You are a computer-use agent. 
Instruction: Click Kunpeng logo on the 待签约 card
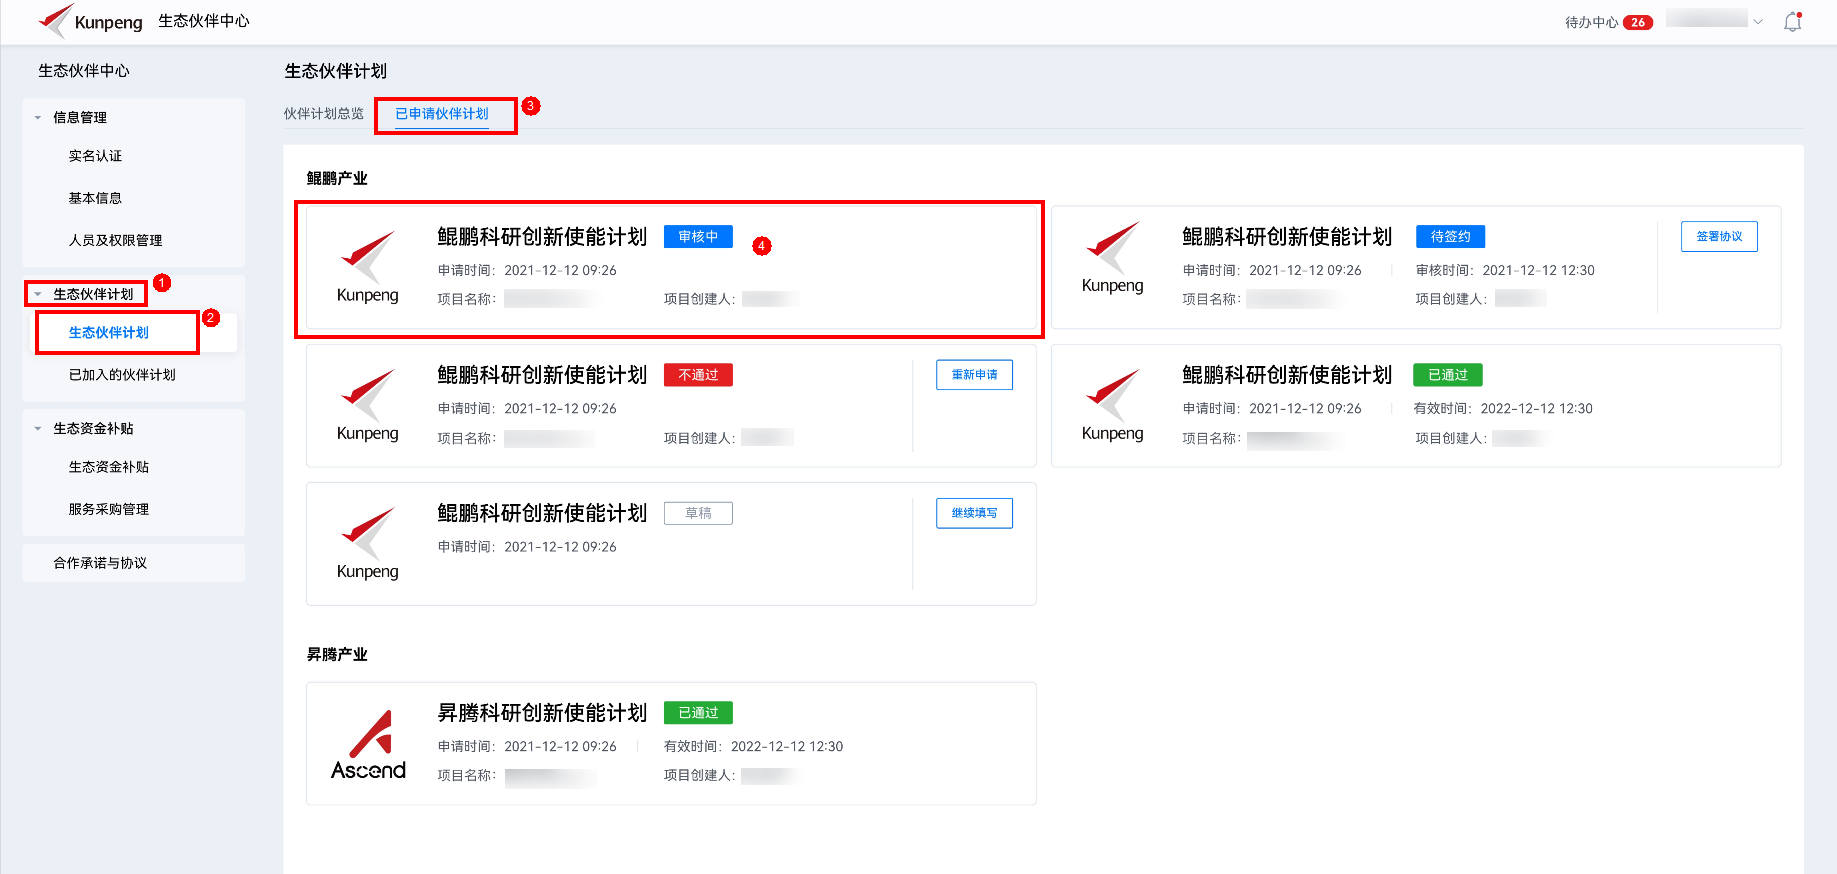tap(1112, 257)
